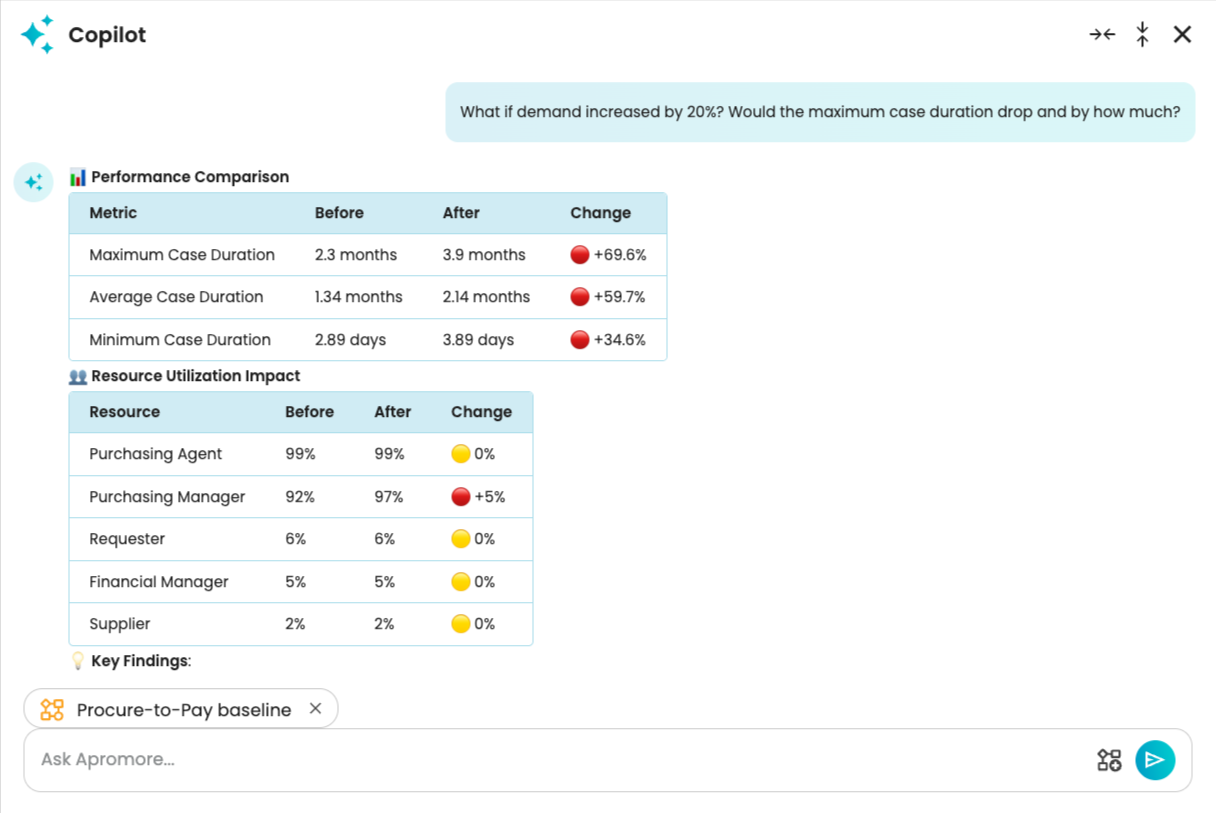Open the add model context icon
The width and height of the screenshot is (1216, 813).
point(1109,760)
